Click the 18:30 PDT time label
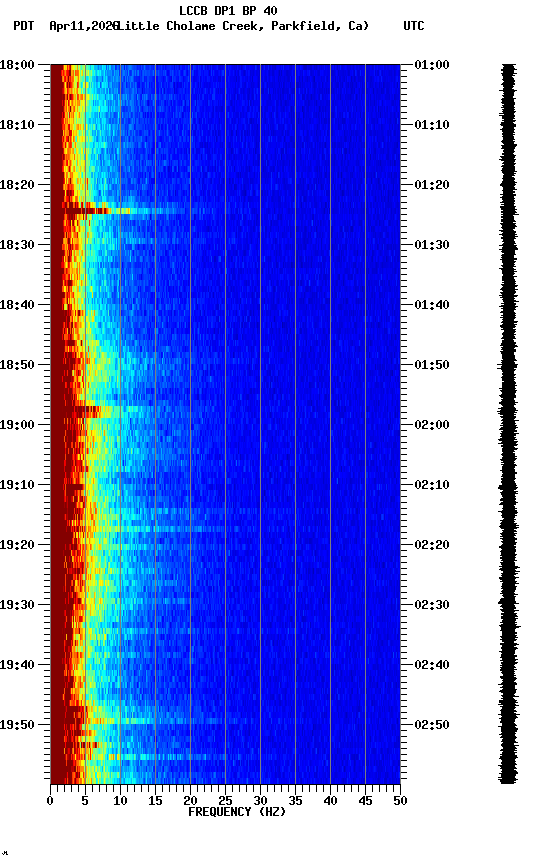This screenshot has height=864, width=552. 17,245
